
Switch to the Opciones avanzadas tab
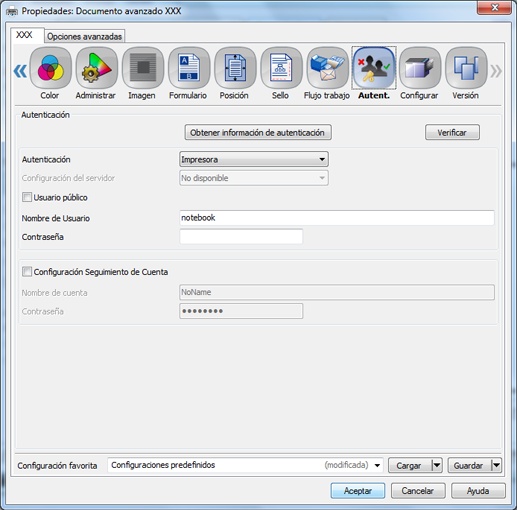pos(85,36)
